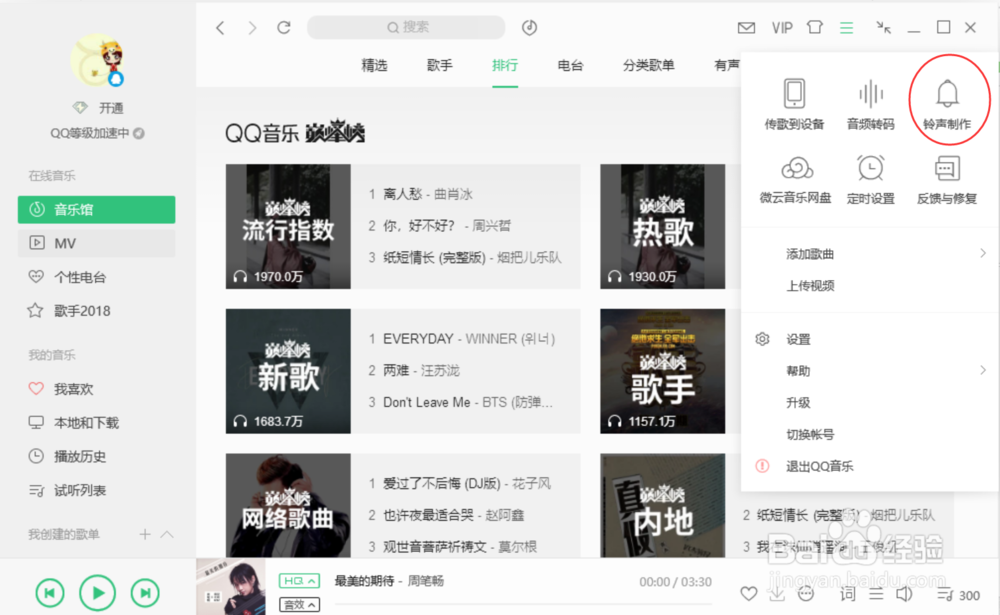
Task: Open the HQ audio quality dropdown
Action: click(302, 578)
